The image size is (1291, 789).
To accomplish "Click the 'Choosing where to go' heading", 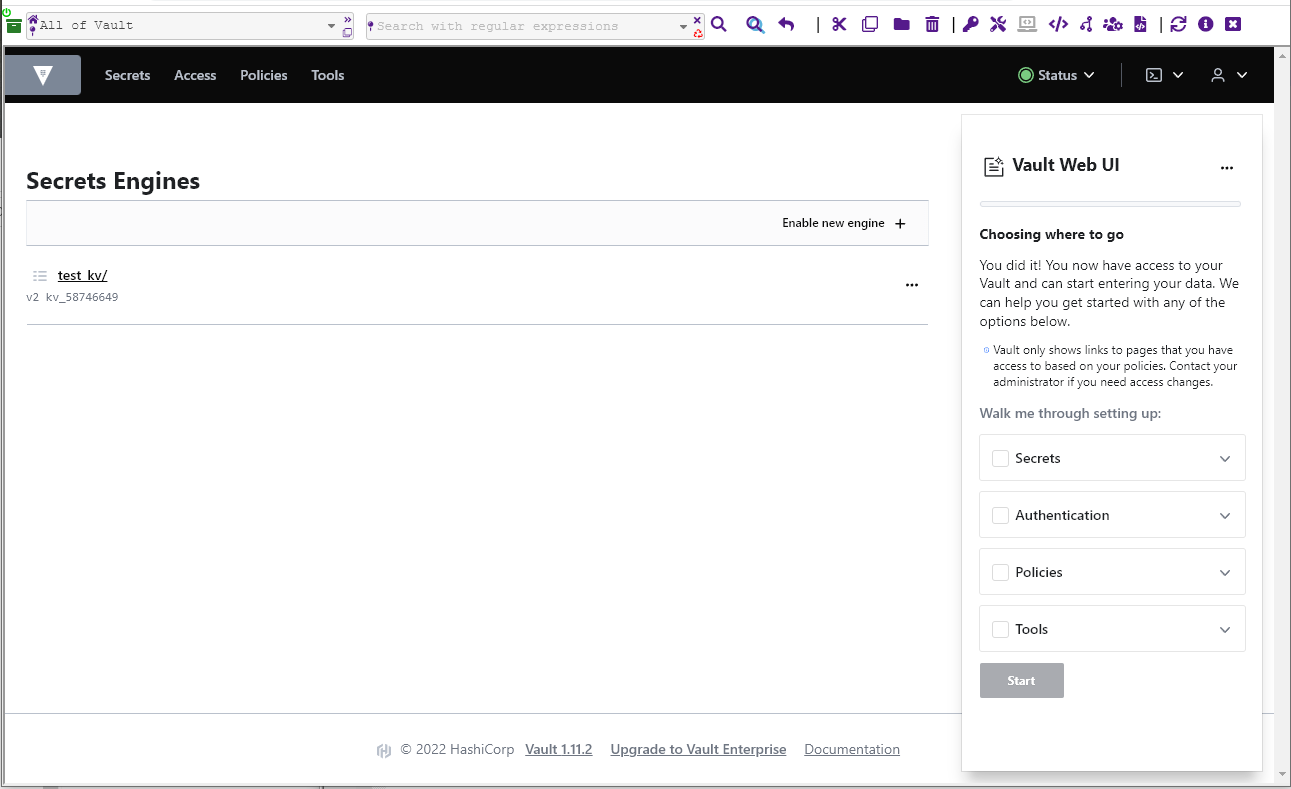I will (x=1051, y=234).
